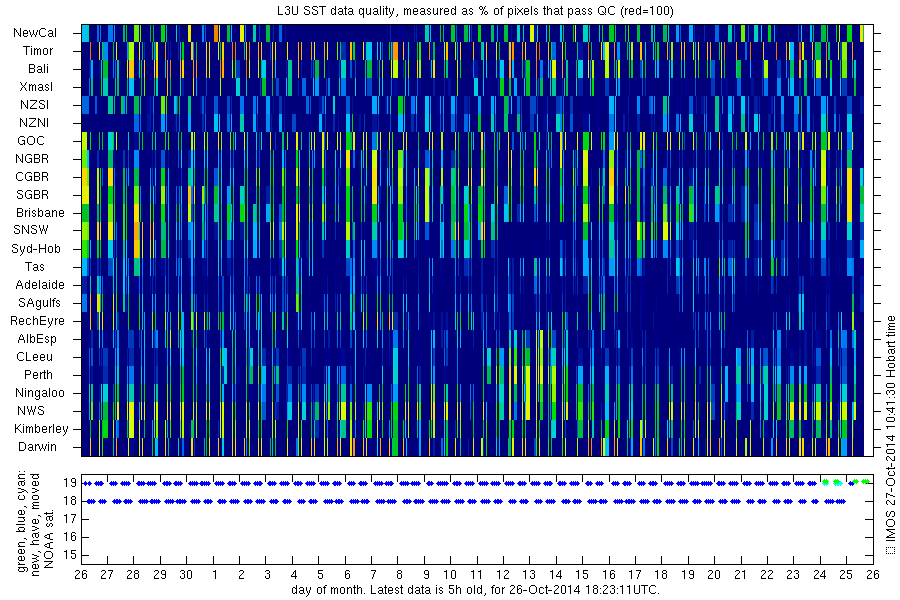Click the NOAA sat. vertical axis label
Screen dimensions: 900x600
(49, 537)
